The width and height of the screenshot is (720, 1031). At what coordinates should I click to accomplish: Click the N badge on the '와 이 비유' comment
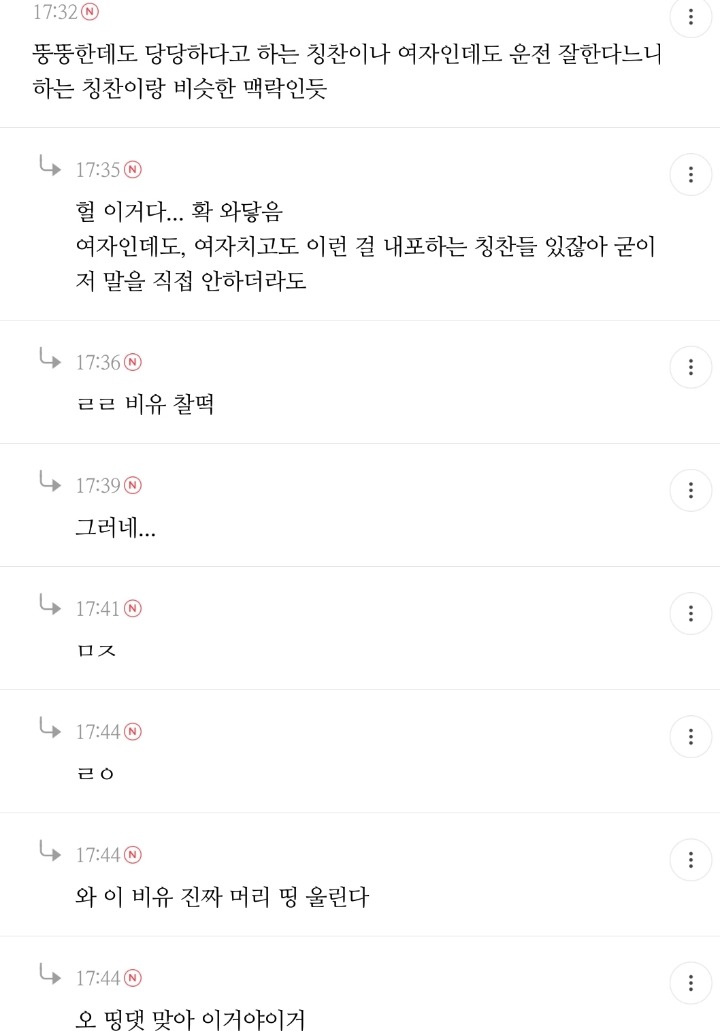pos(134,854)
